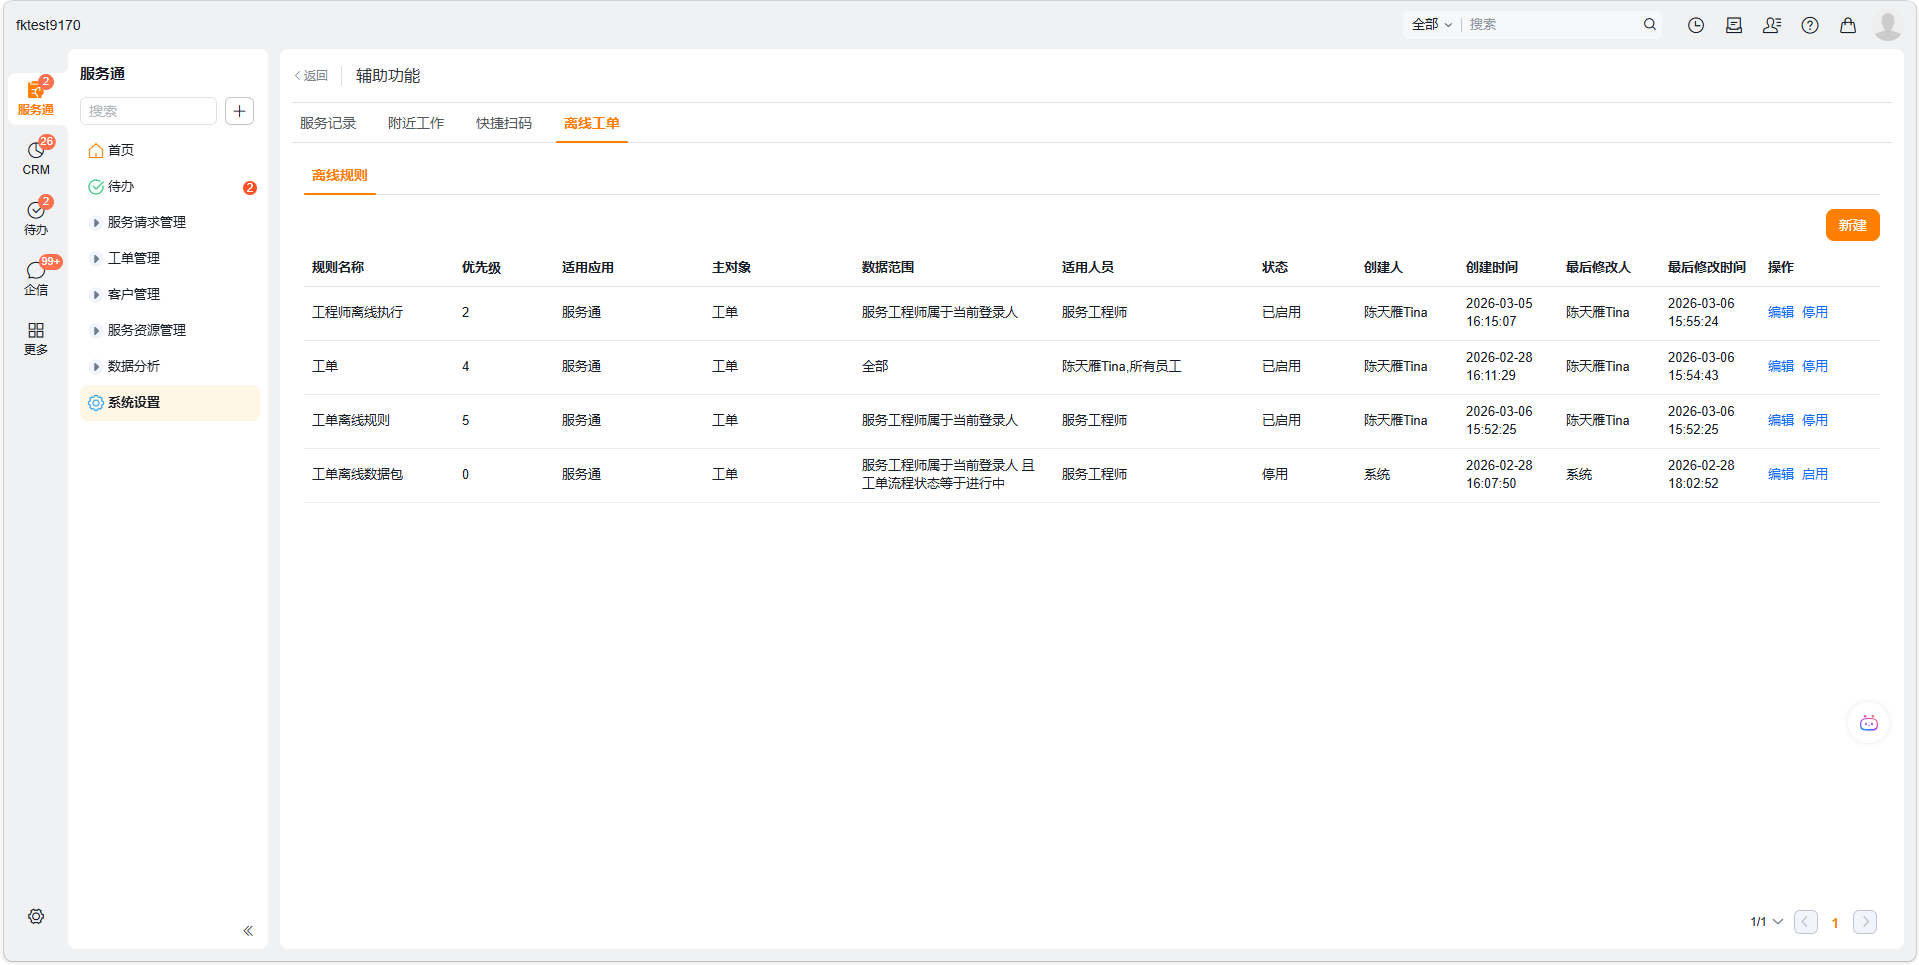
Task: Enable the 工单离线数据包 rule
Action: click(1815, 474)
